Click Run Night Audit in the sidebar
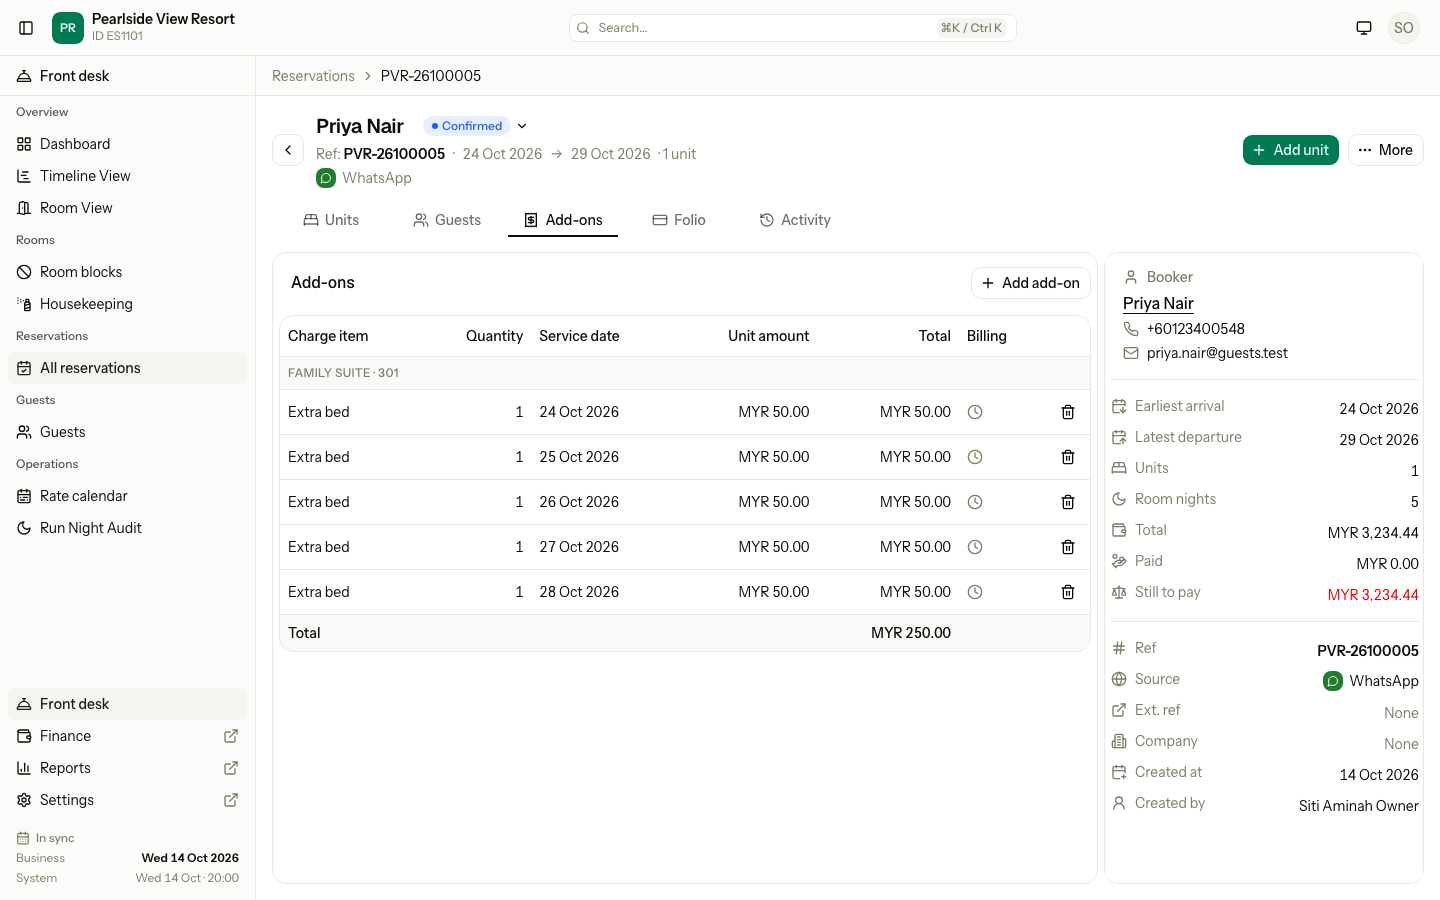This screenshot has width=1440, height=900. pyautogui.click(x=127, y=528)
